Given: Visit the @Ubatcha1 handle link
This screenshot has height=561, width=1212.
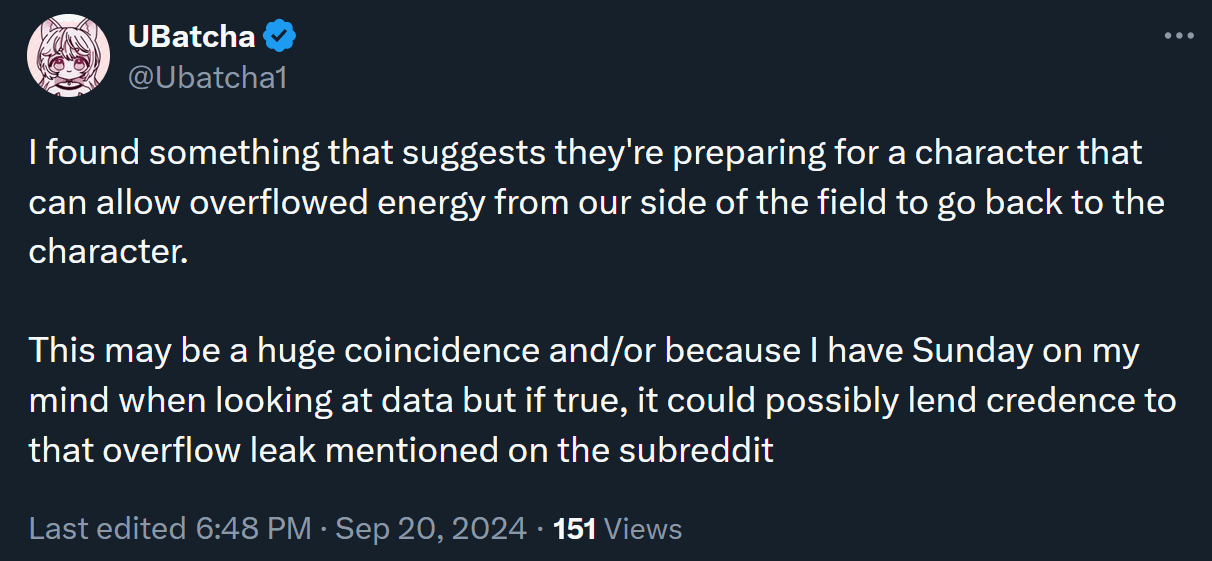Looking at the screenshot, I should point(207,77).
